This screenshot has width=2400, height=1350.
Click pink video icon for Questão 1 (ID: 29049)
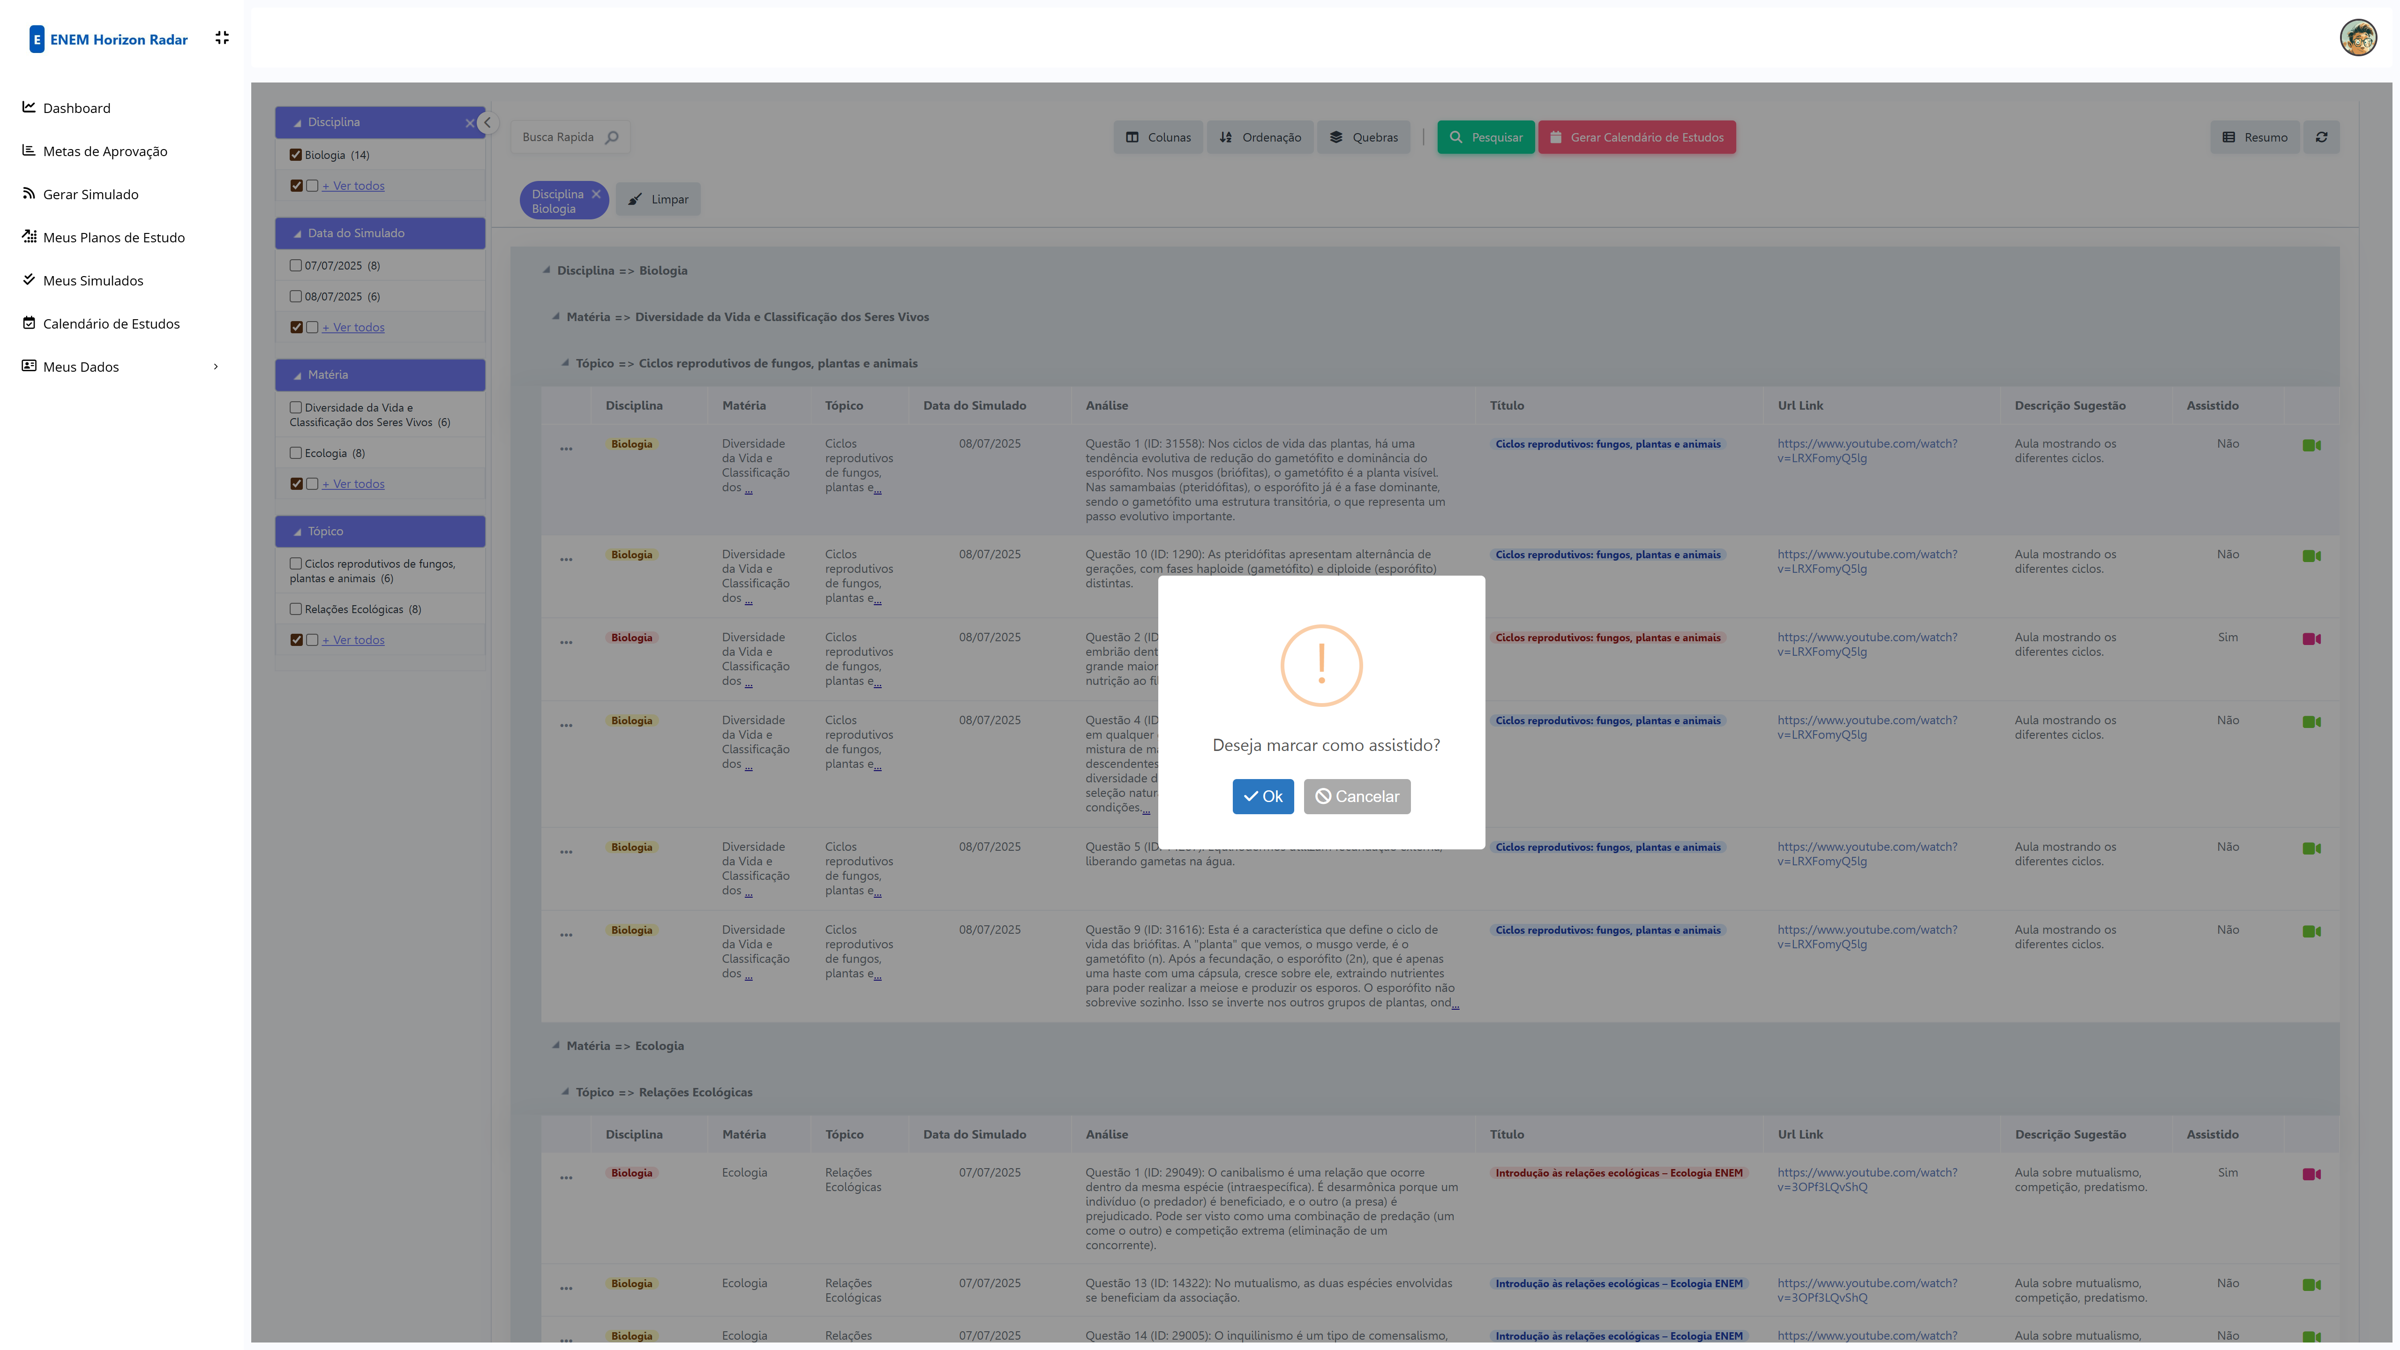2312,1174
